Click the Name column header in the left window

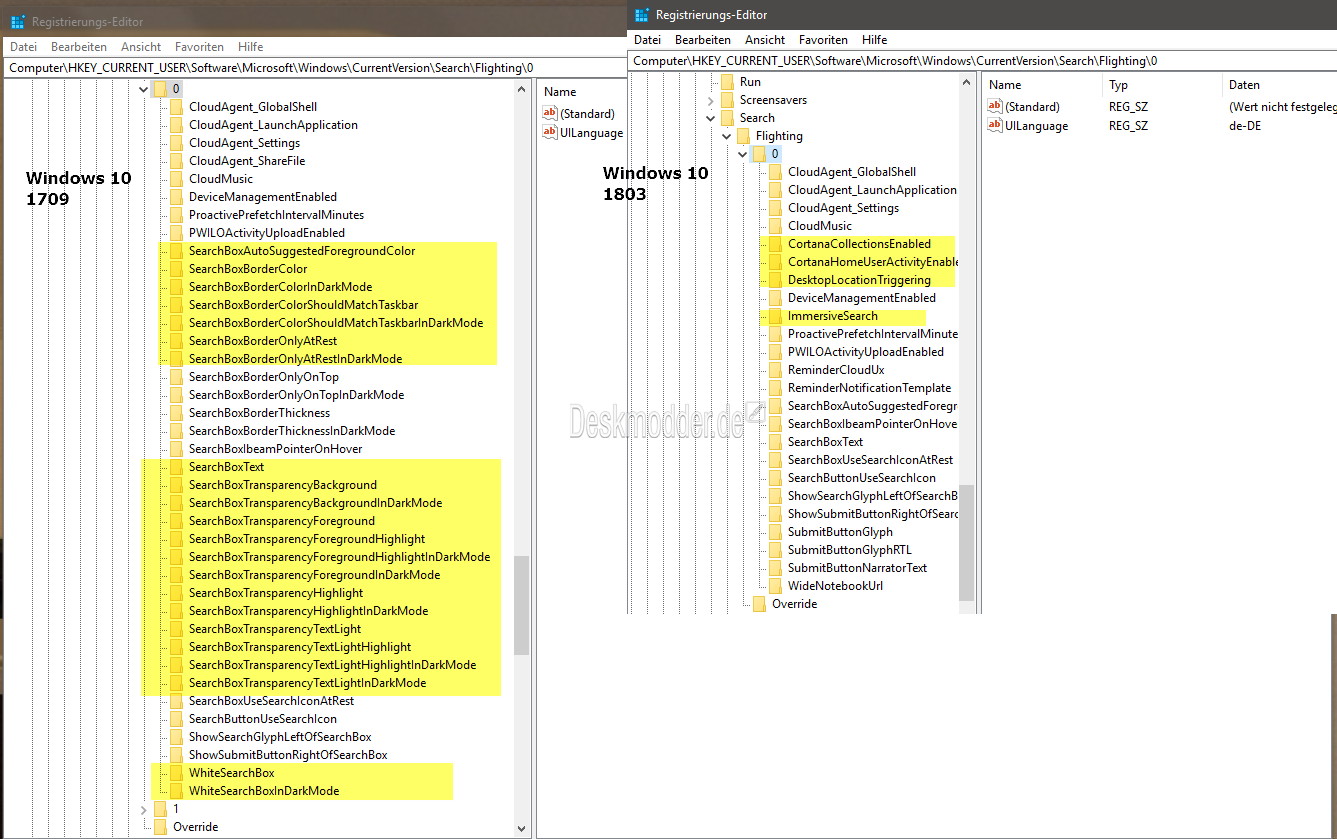pyautogui.click(x=560, y=92)
